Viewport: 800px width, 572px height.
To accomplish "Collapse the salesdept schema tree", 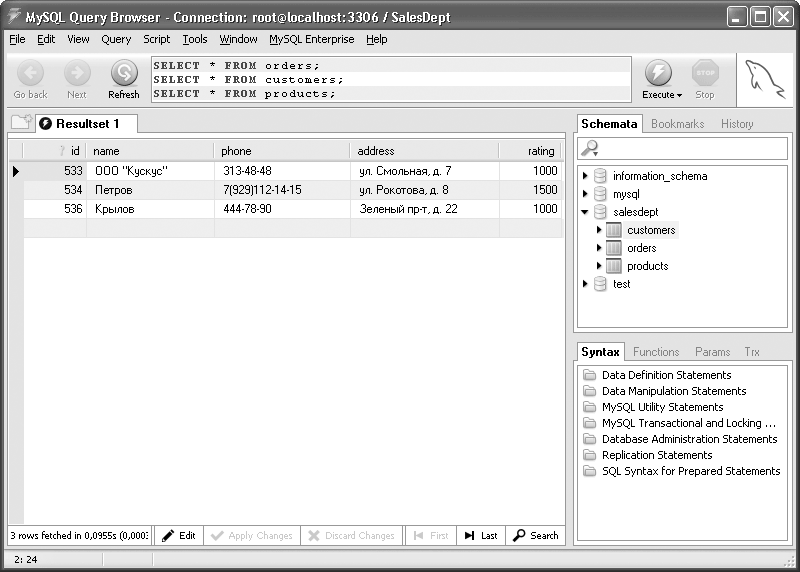I will (x=585, y=212).
